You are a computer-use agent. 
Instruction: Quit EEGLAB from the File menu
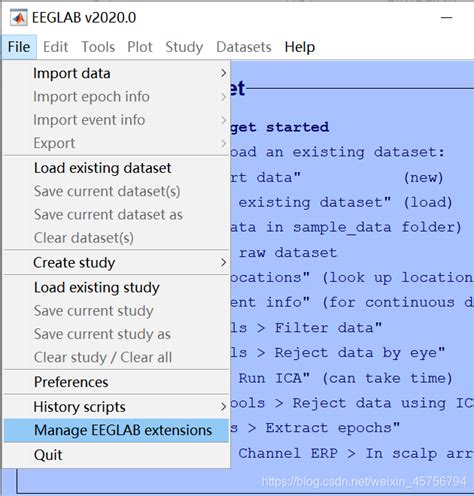pos(116,455)
